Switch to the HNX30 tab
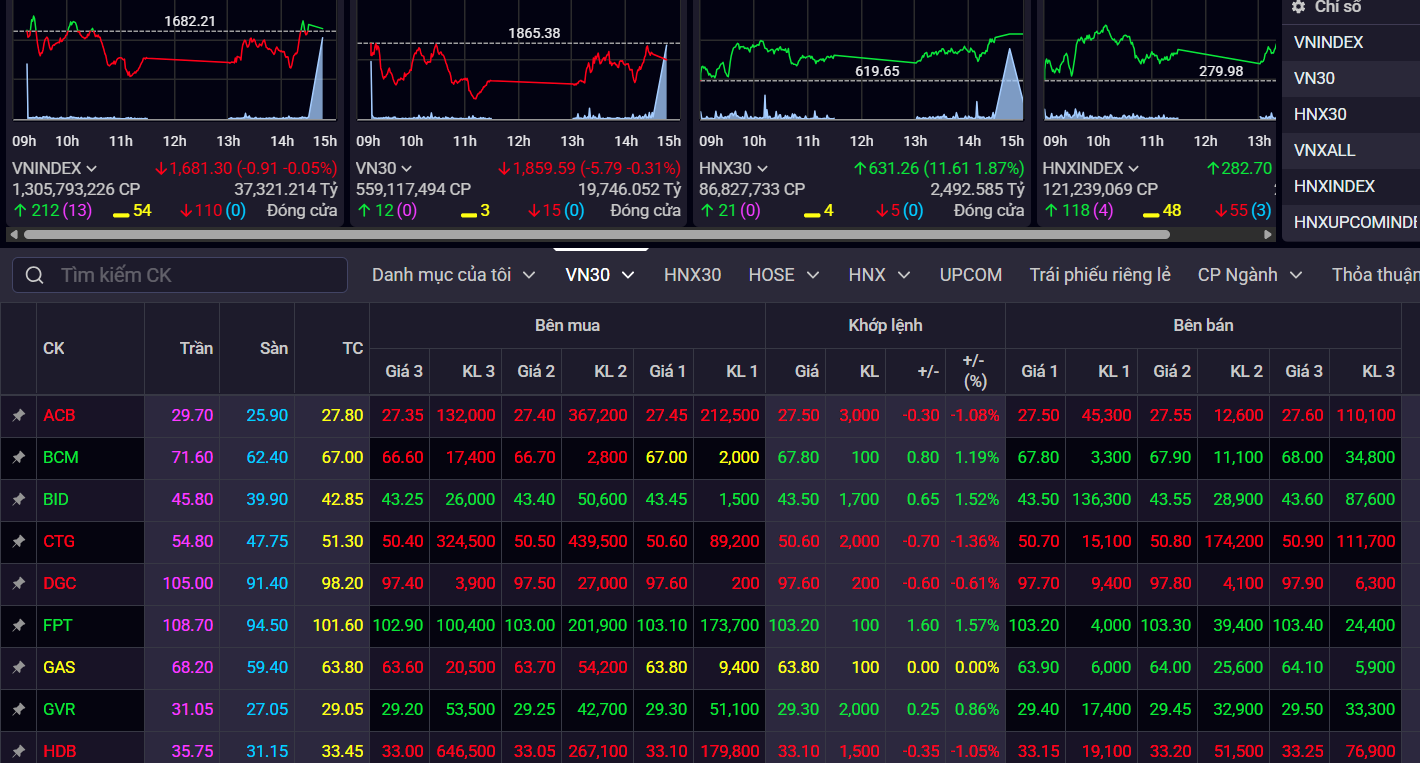 pyautogui.click(x=692, y=274)
